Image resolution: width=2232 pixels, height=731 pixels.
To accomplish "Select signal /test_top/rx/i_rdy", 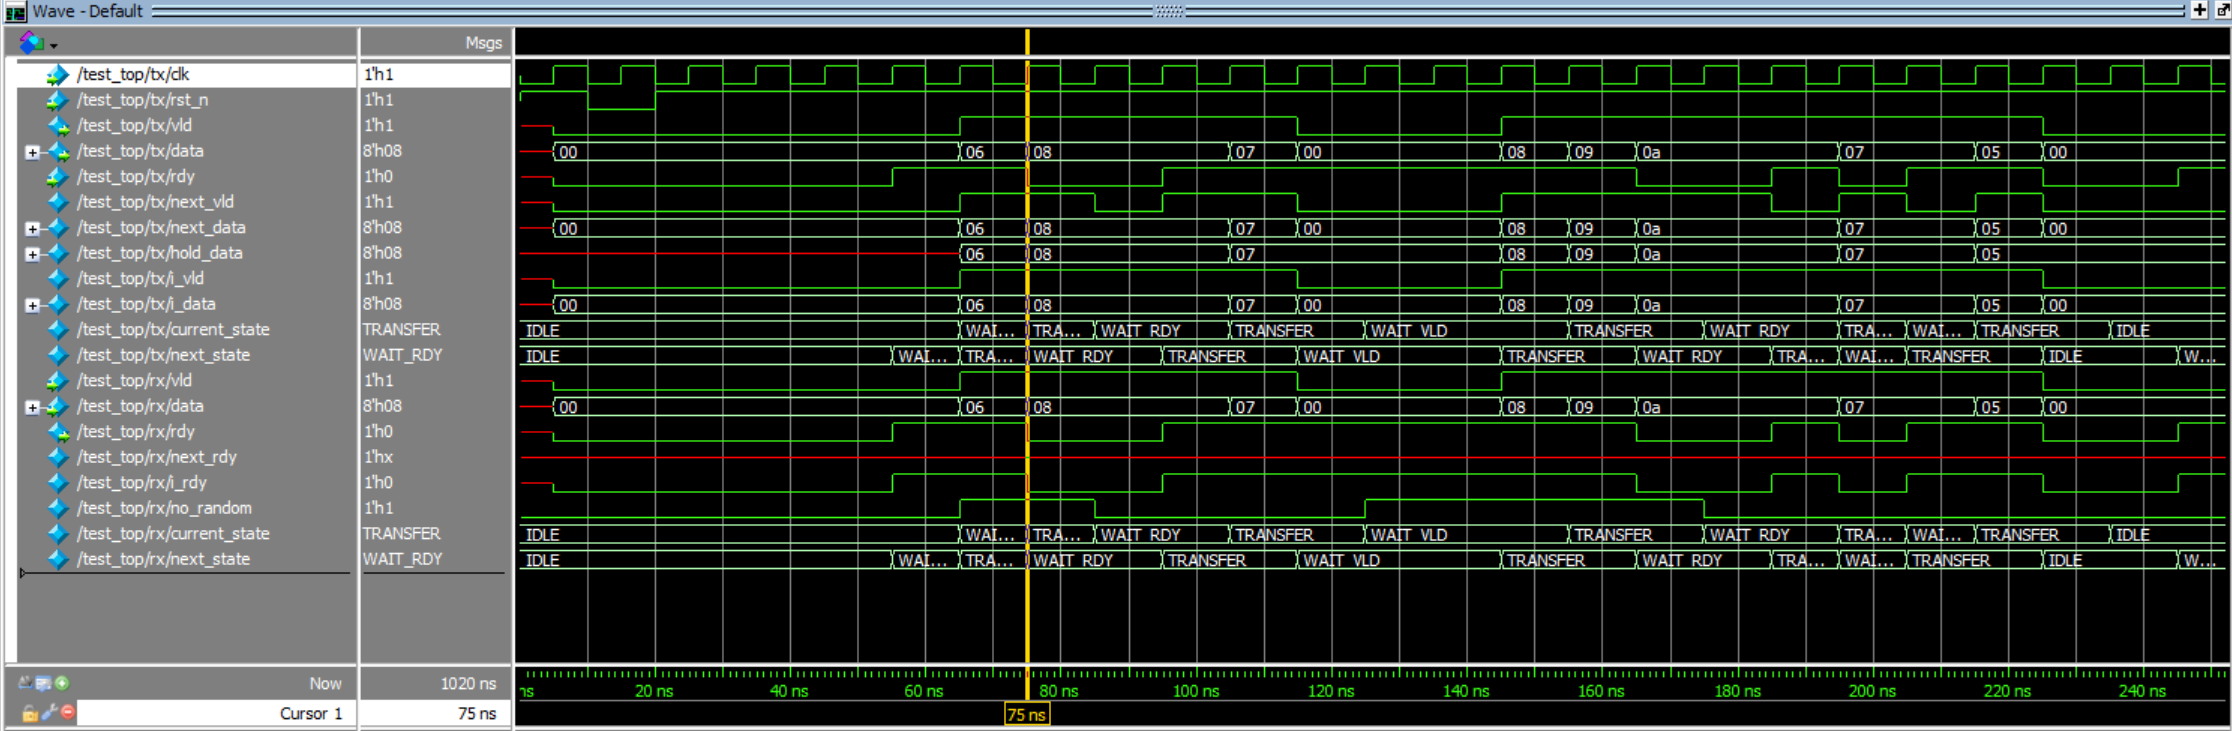I will [x=142, y=482].
